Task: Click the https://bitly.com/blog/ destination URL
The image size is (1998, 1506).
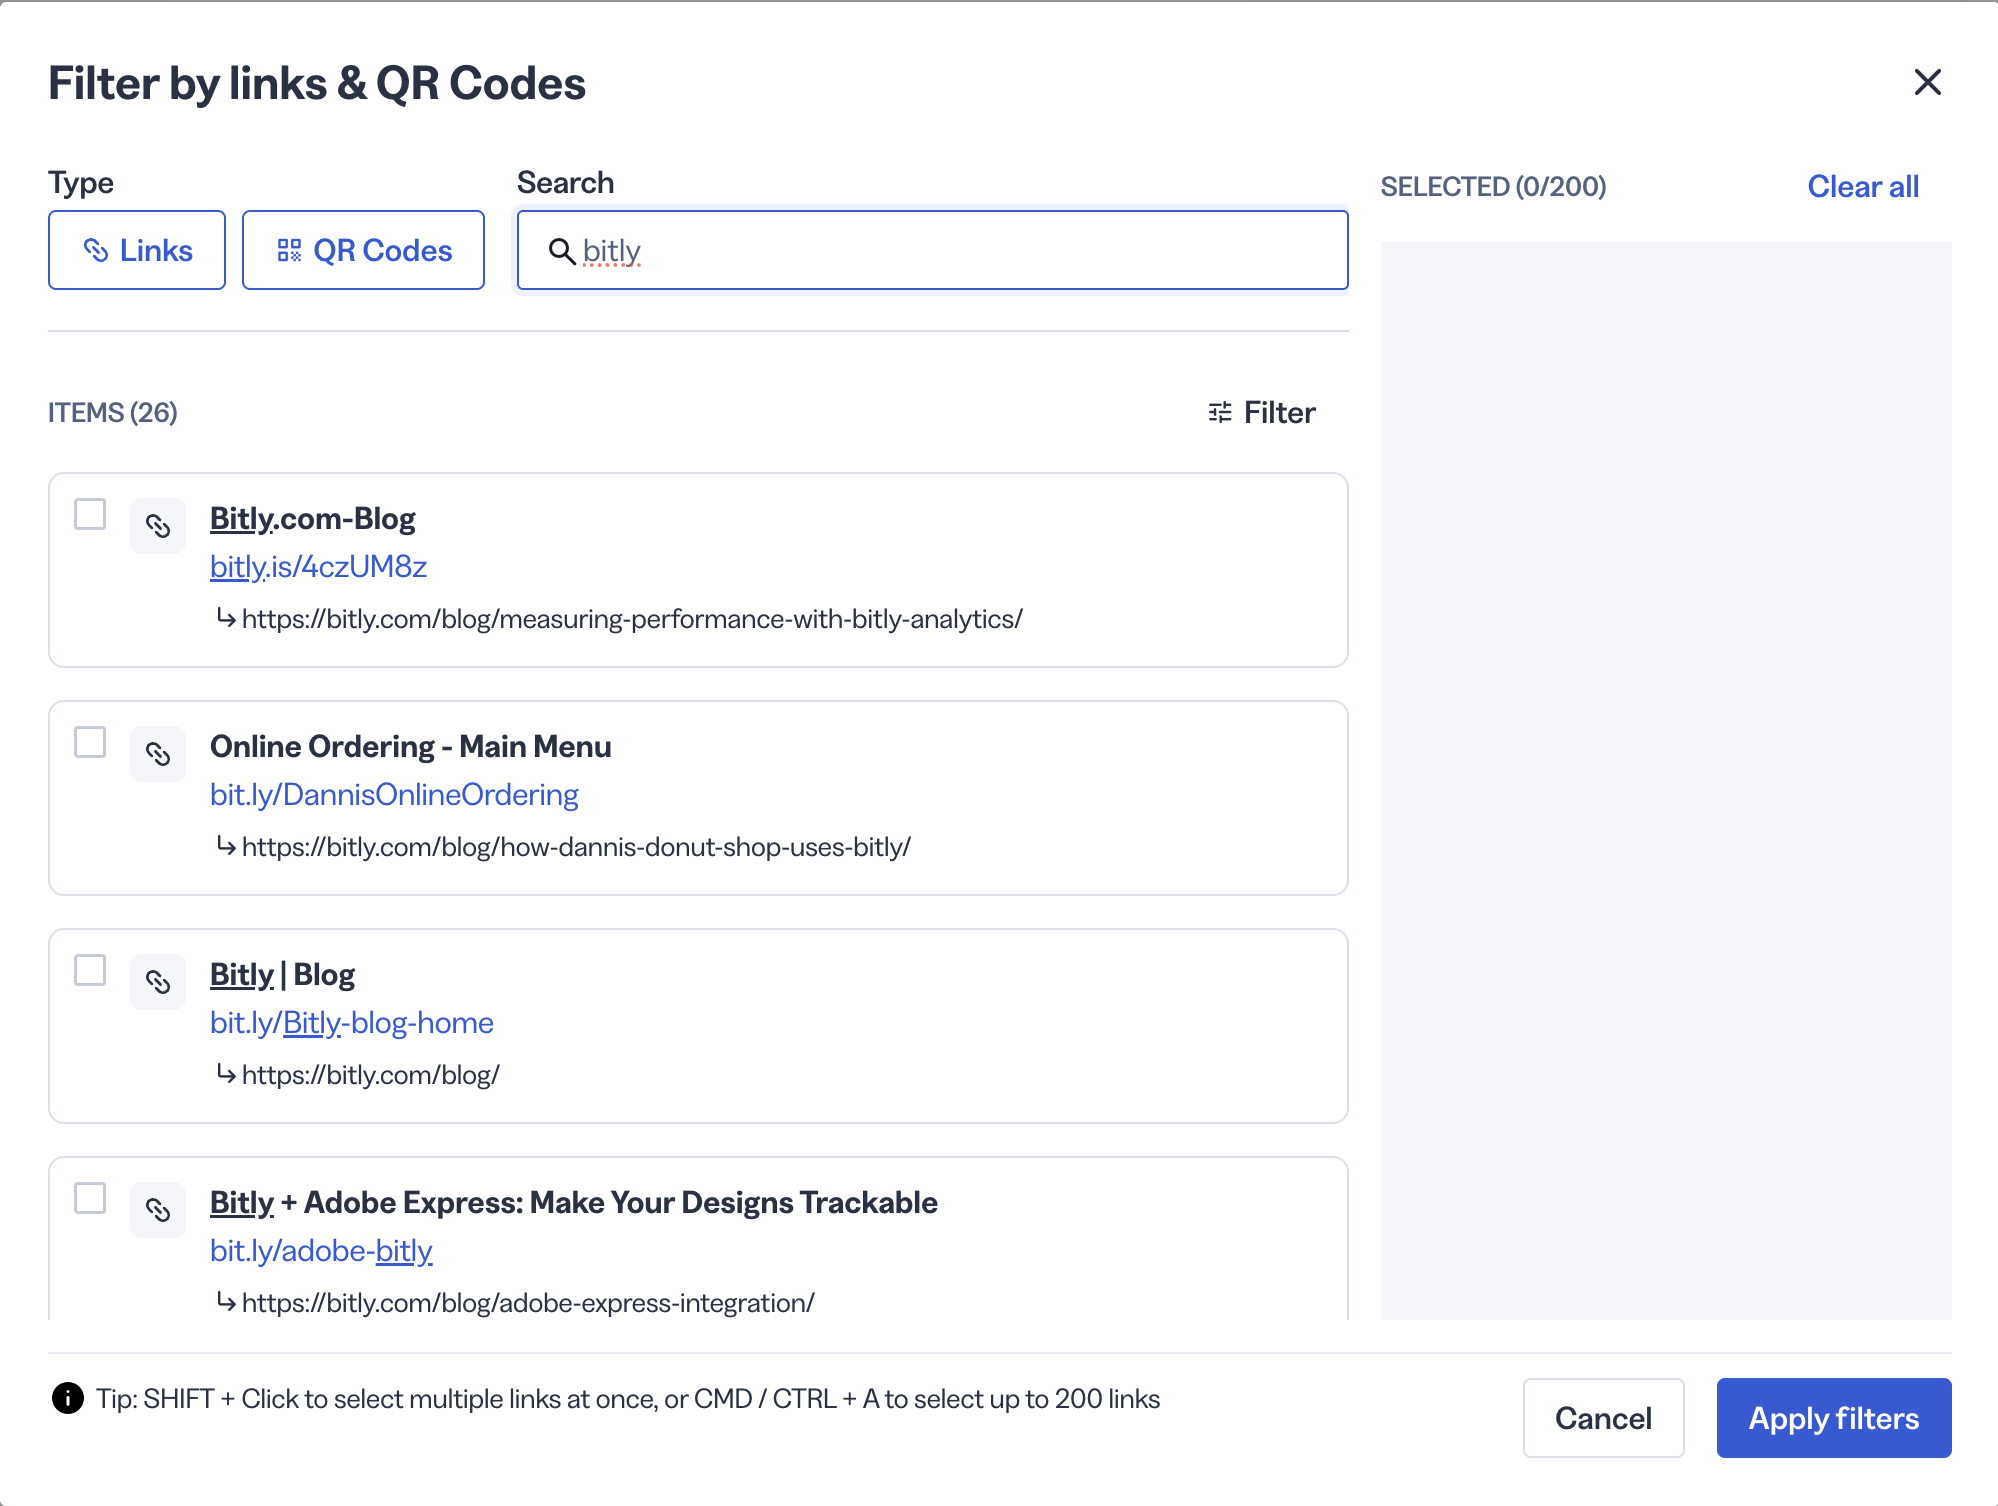Action: [371, 1075]
